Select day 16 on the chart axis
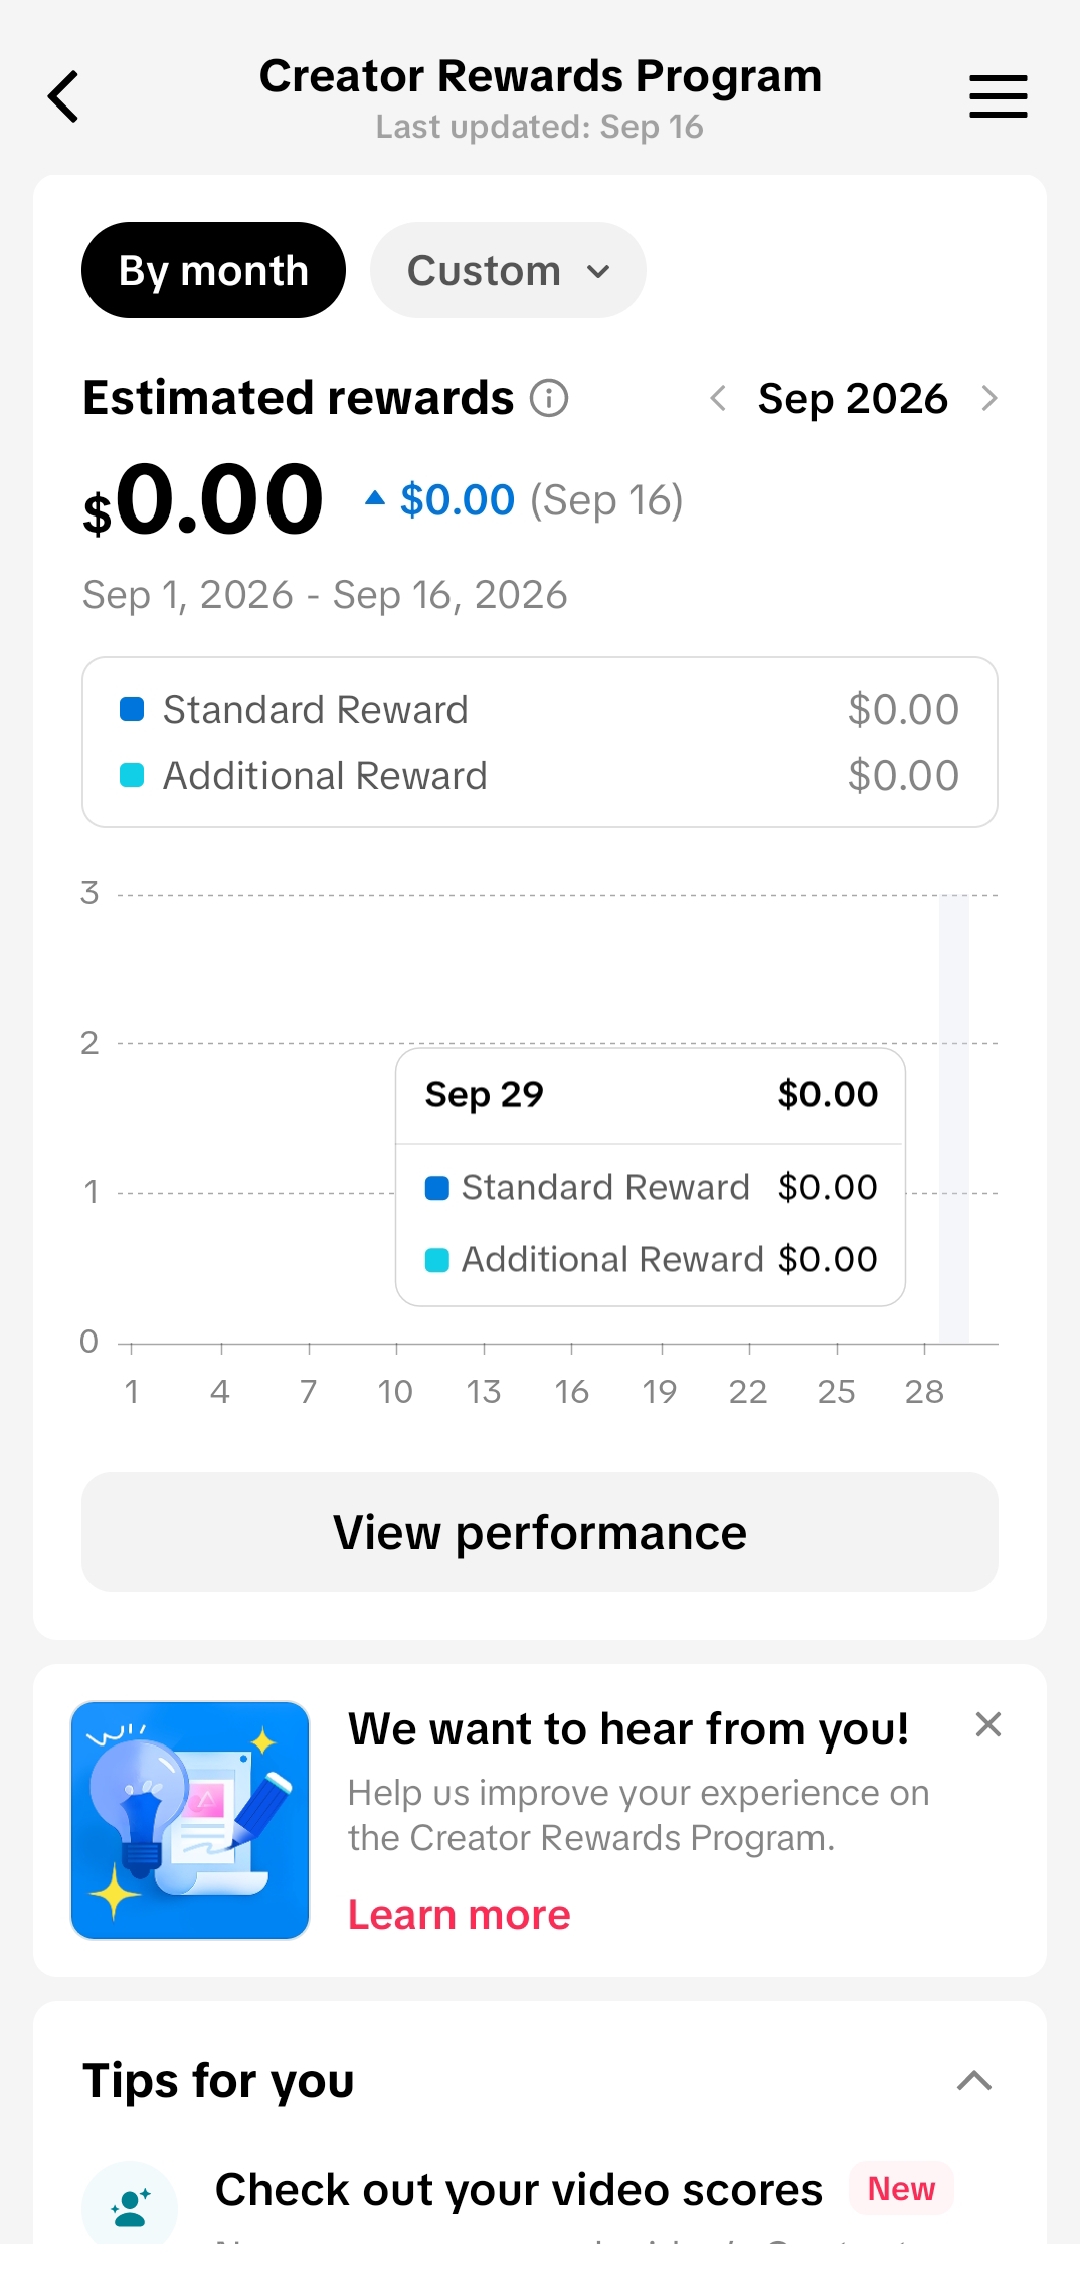Viewport: 1080px width, 2269px height. click(572, 1391)
